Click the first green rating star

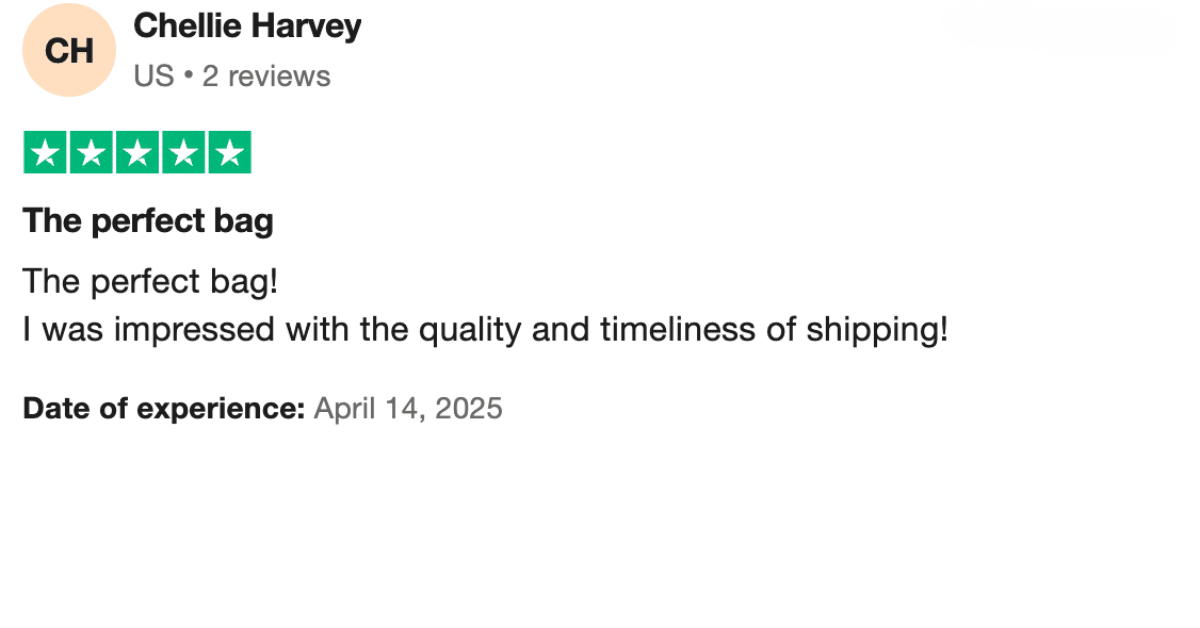[45, 153]
